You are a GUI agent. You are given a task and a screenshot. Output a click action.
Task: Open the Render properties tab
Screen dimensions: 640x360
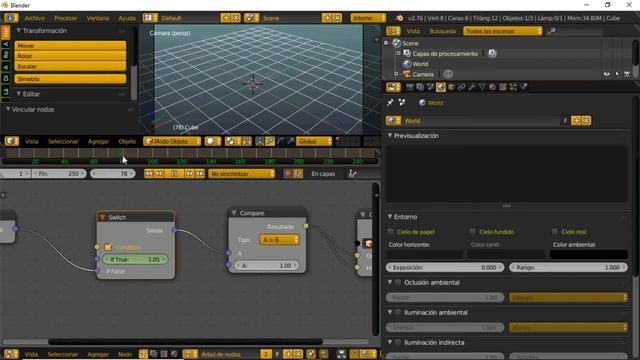tap(410, 87)
